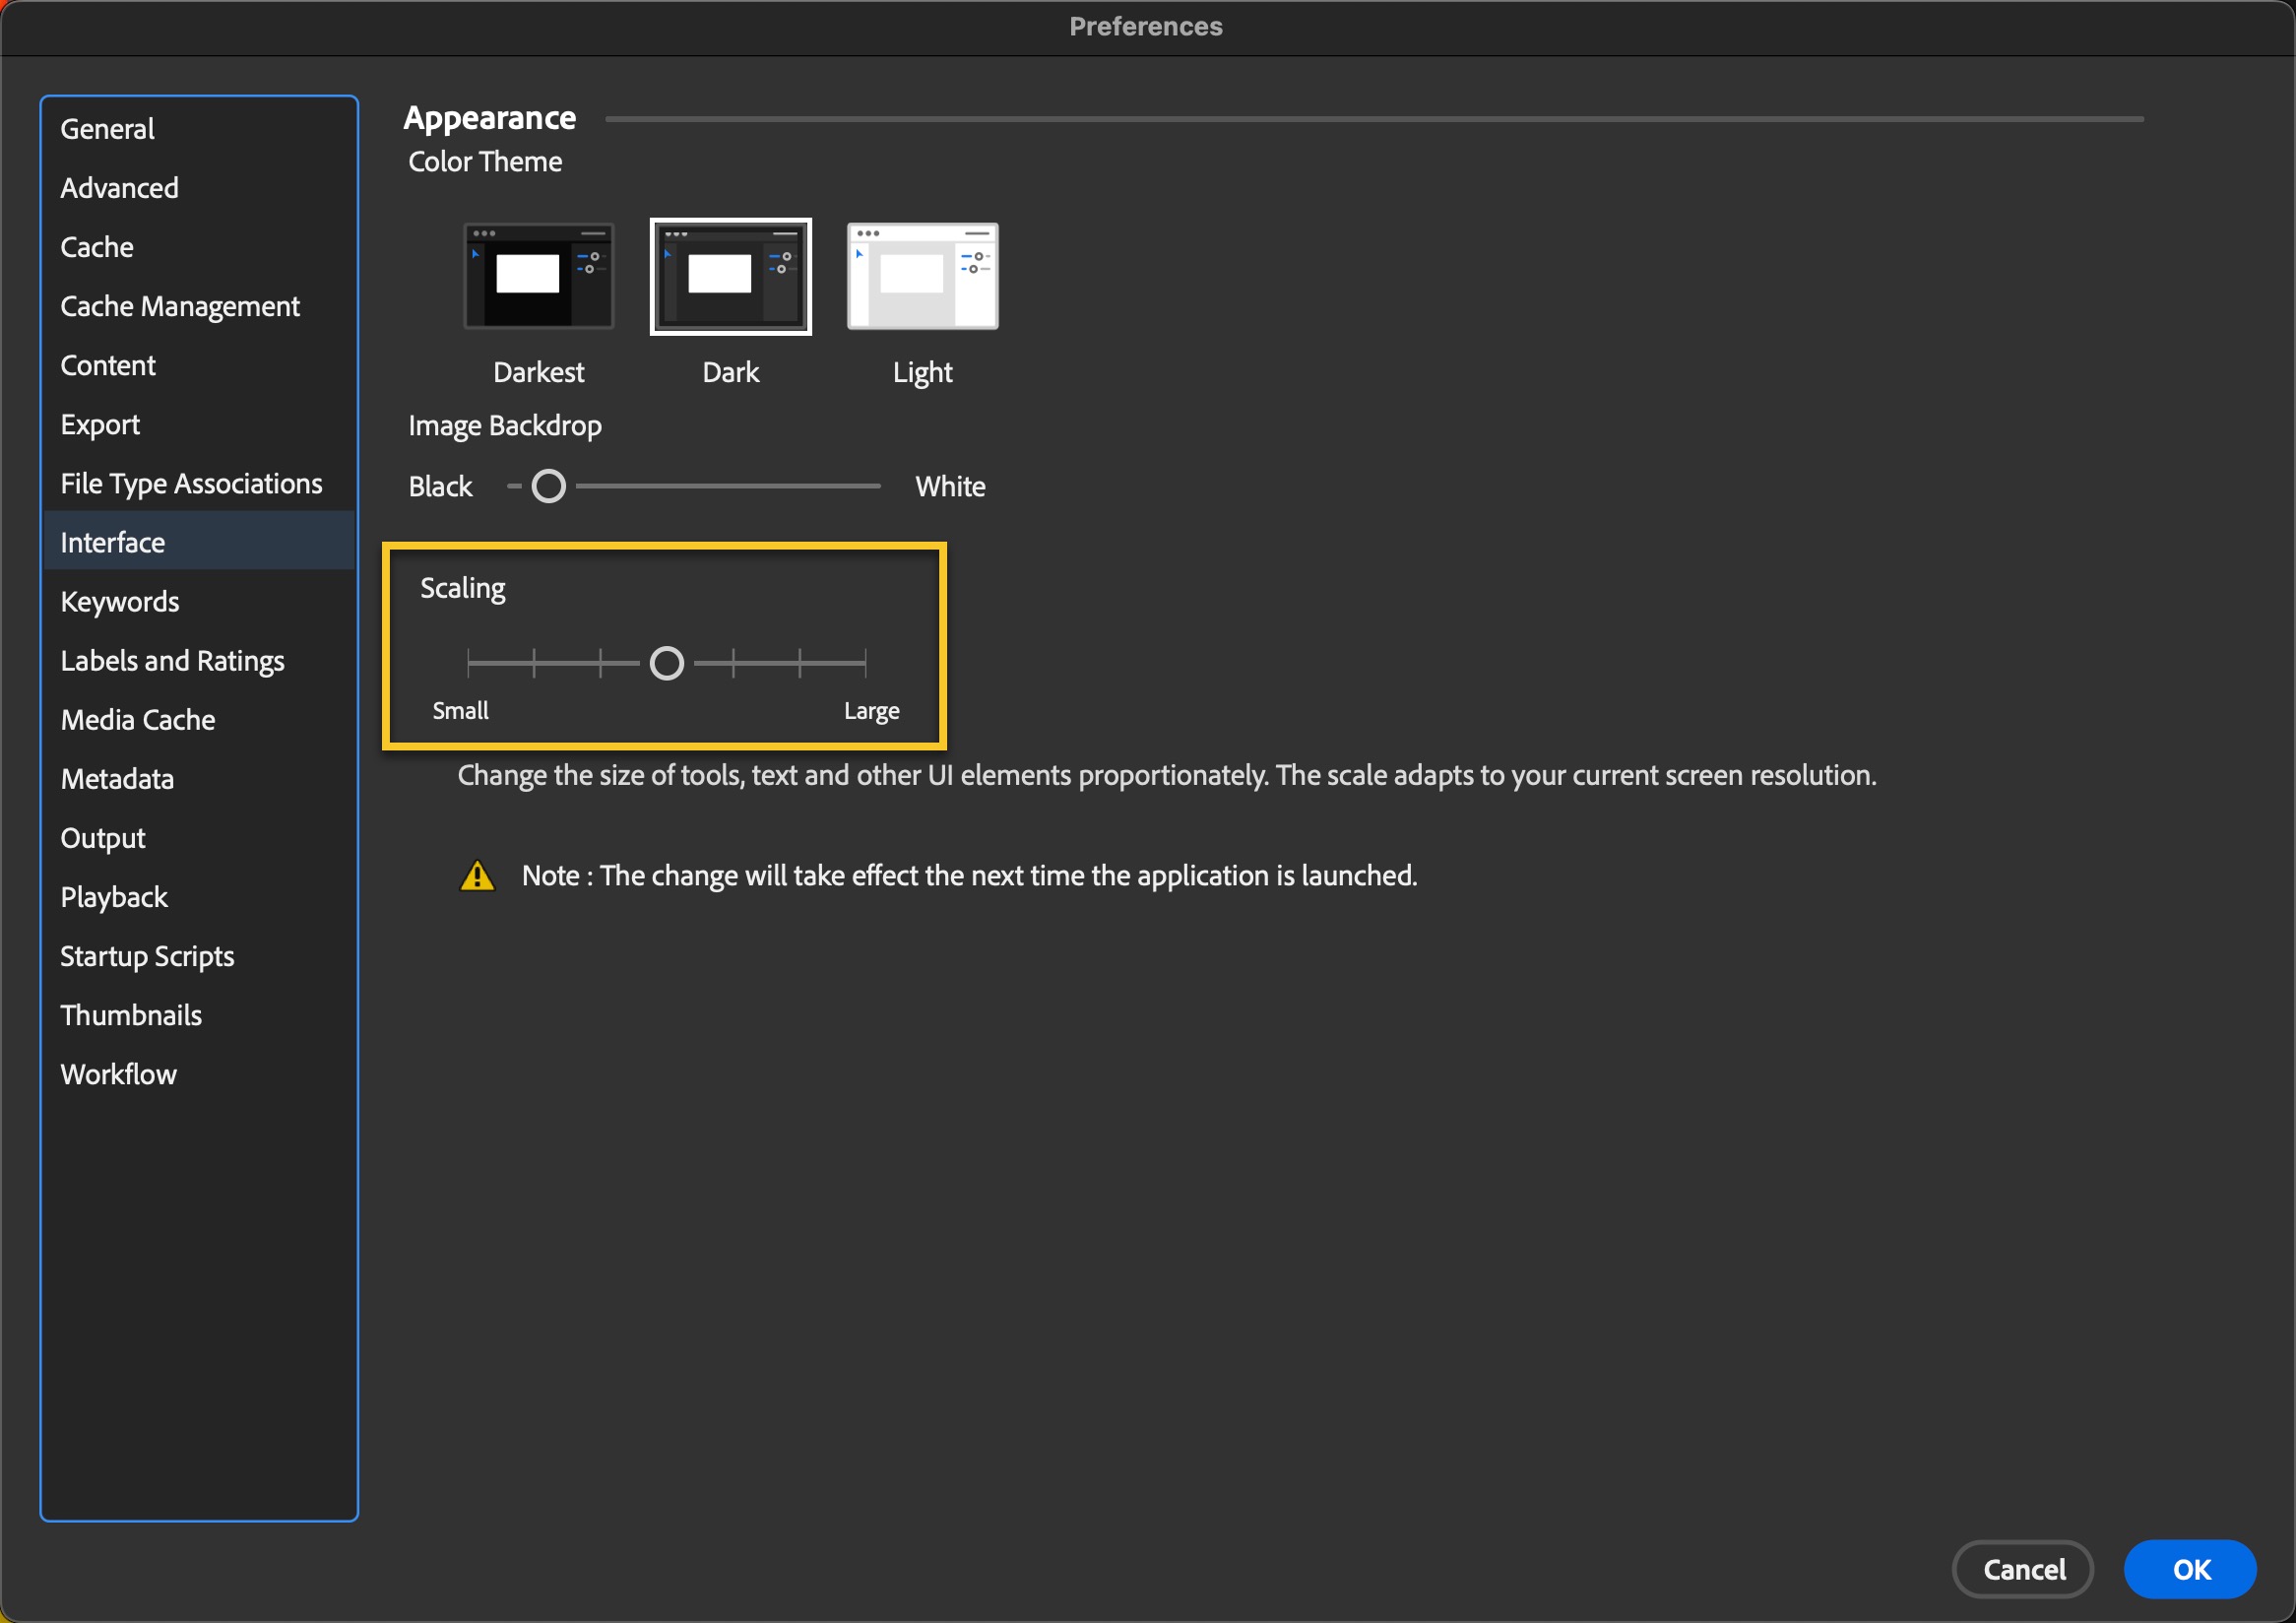Open the Advanced preferences section
This screenshot has height=1623, width=2296.
119,188
